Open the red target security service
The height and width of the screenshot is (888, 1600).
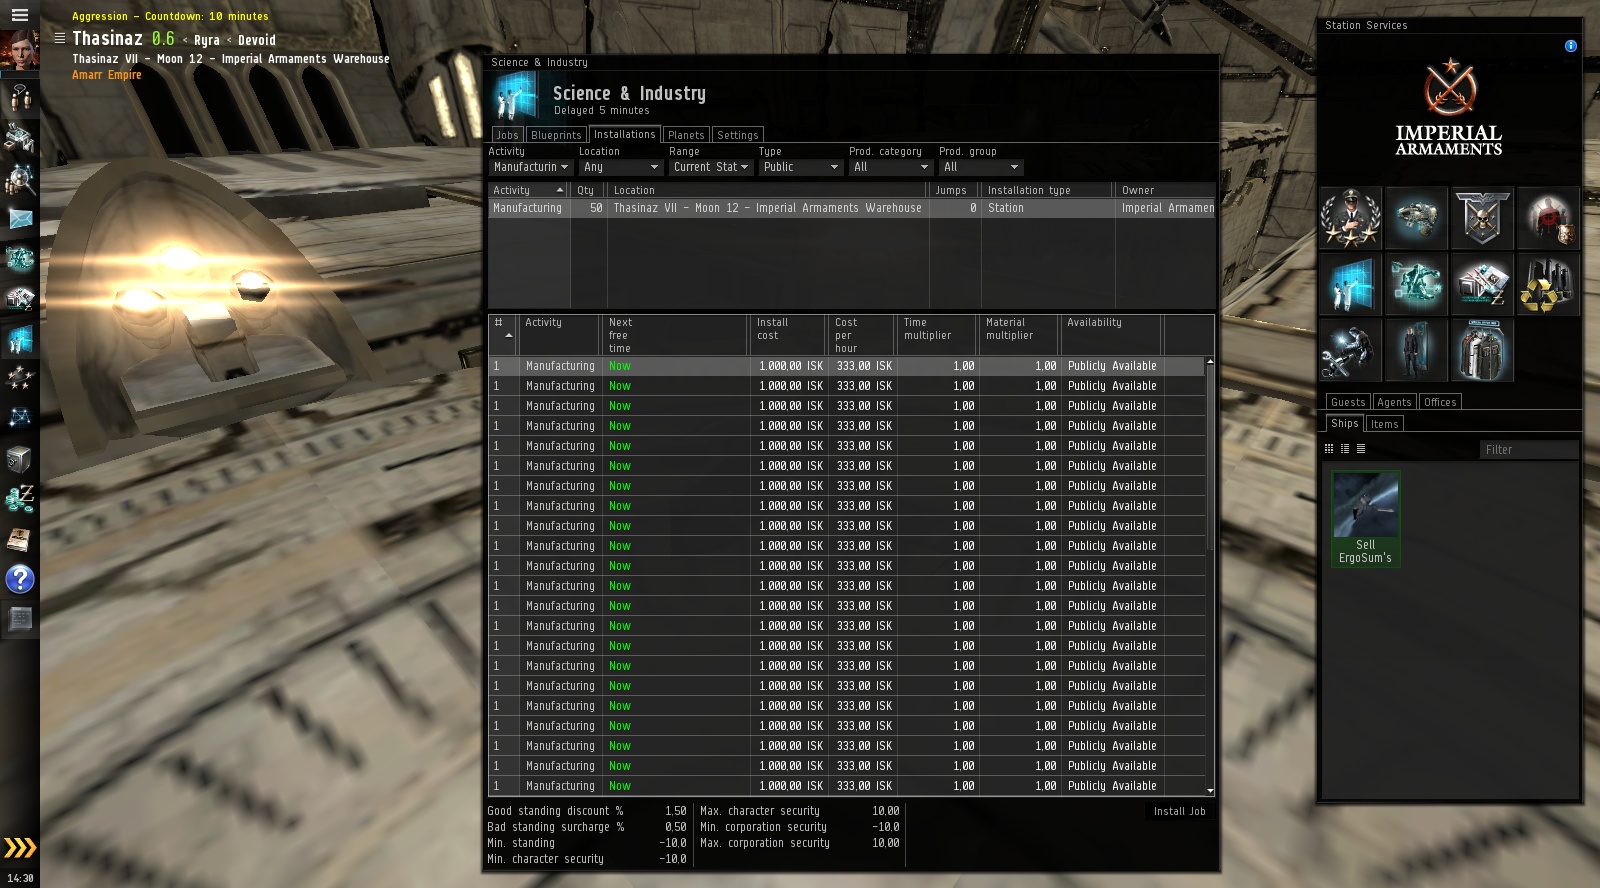click(x=1548, y=217)
